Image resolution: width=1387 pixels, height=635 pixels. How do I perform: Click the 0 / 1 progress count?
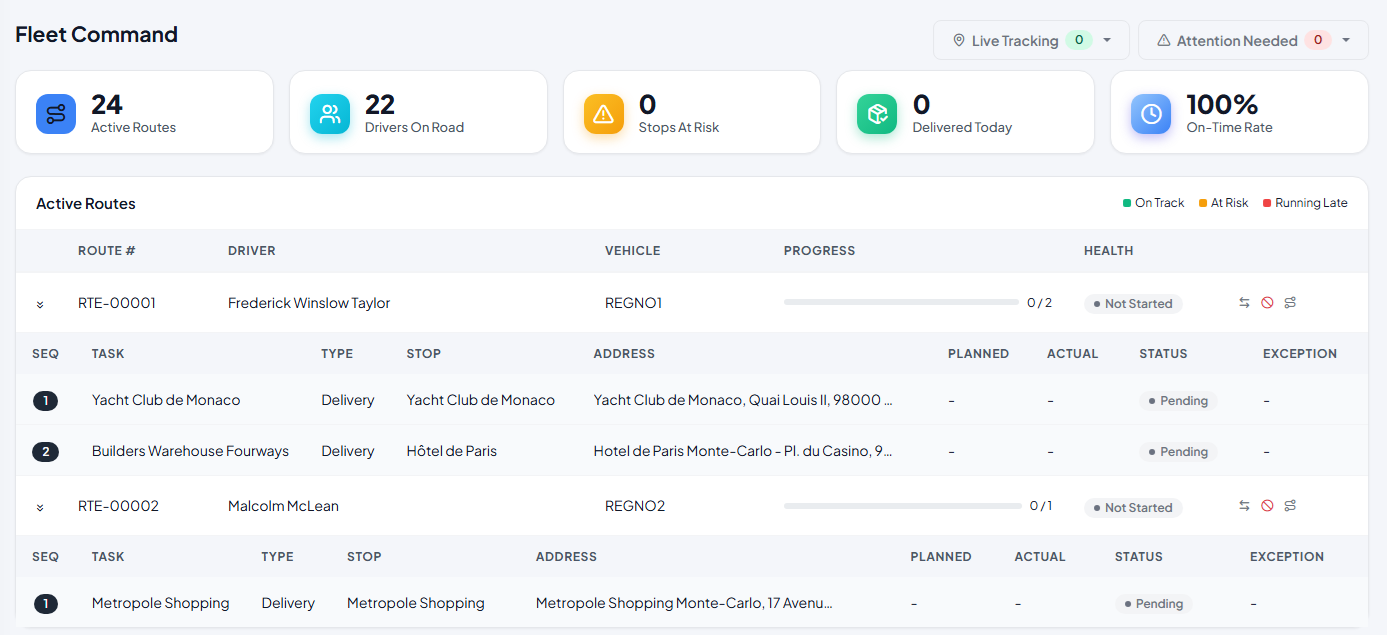tap(1041, 506)
